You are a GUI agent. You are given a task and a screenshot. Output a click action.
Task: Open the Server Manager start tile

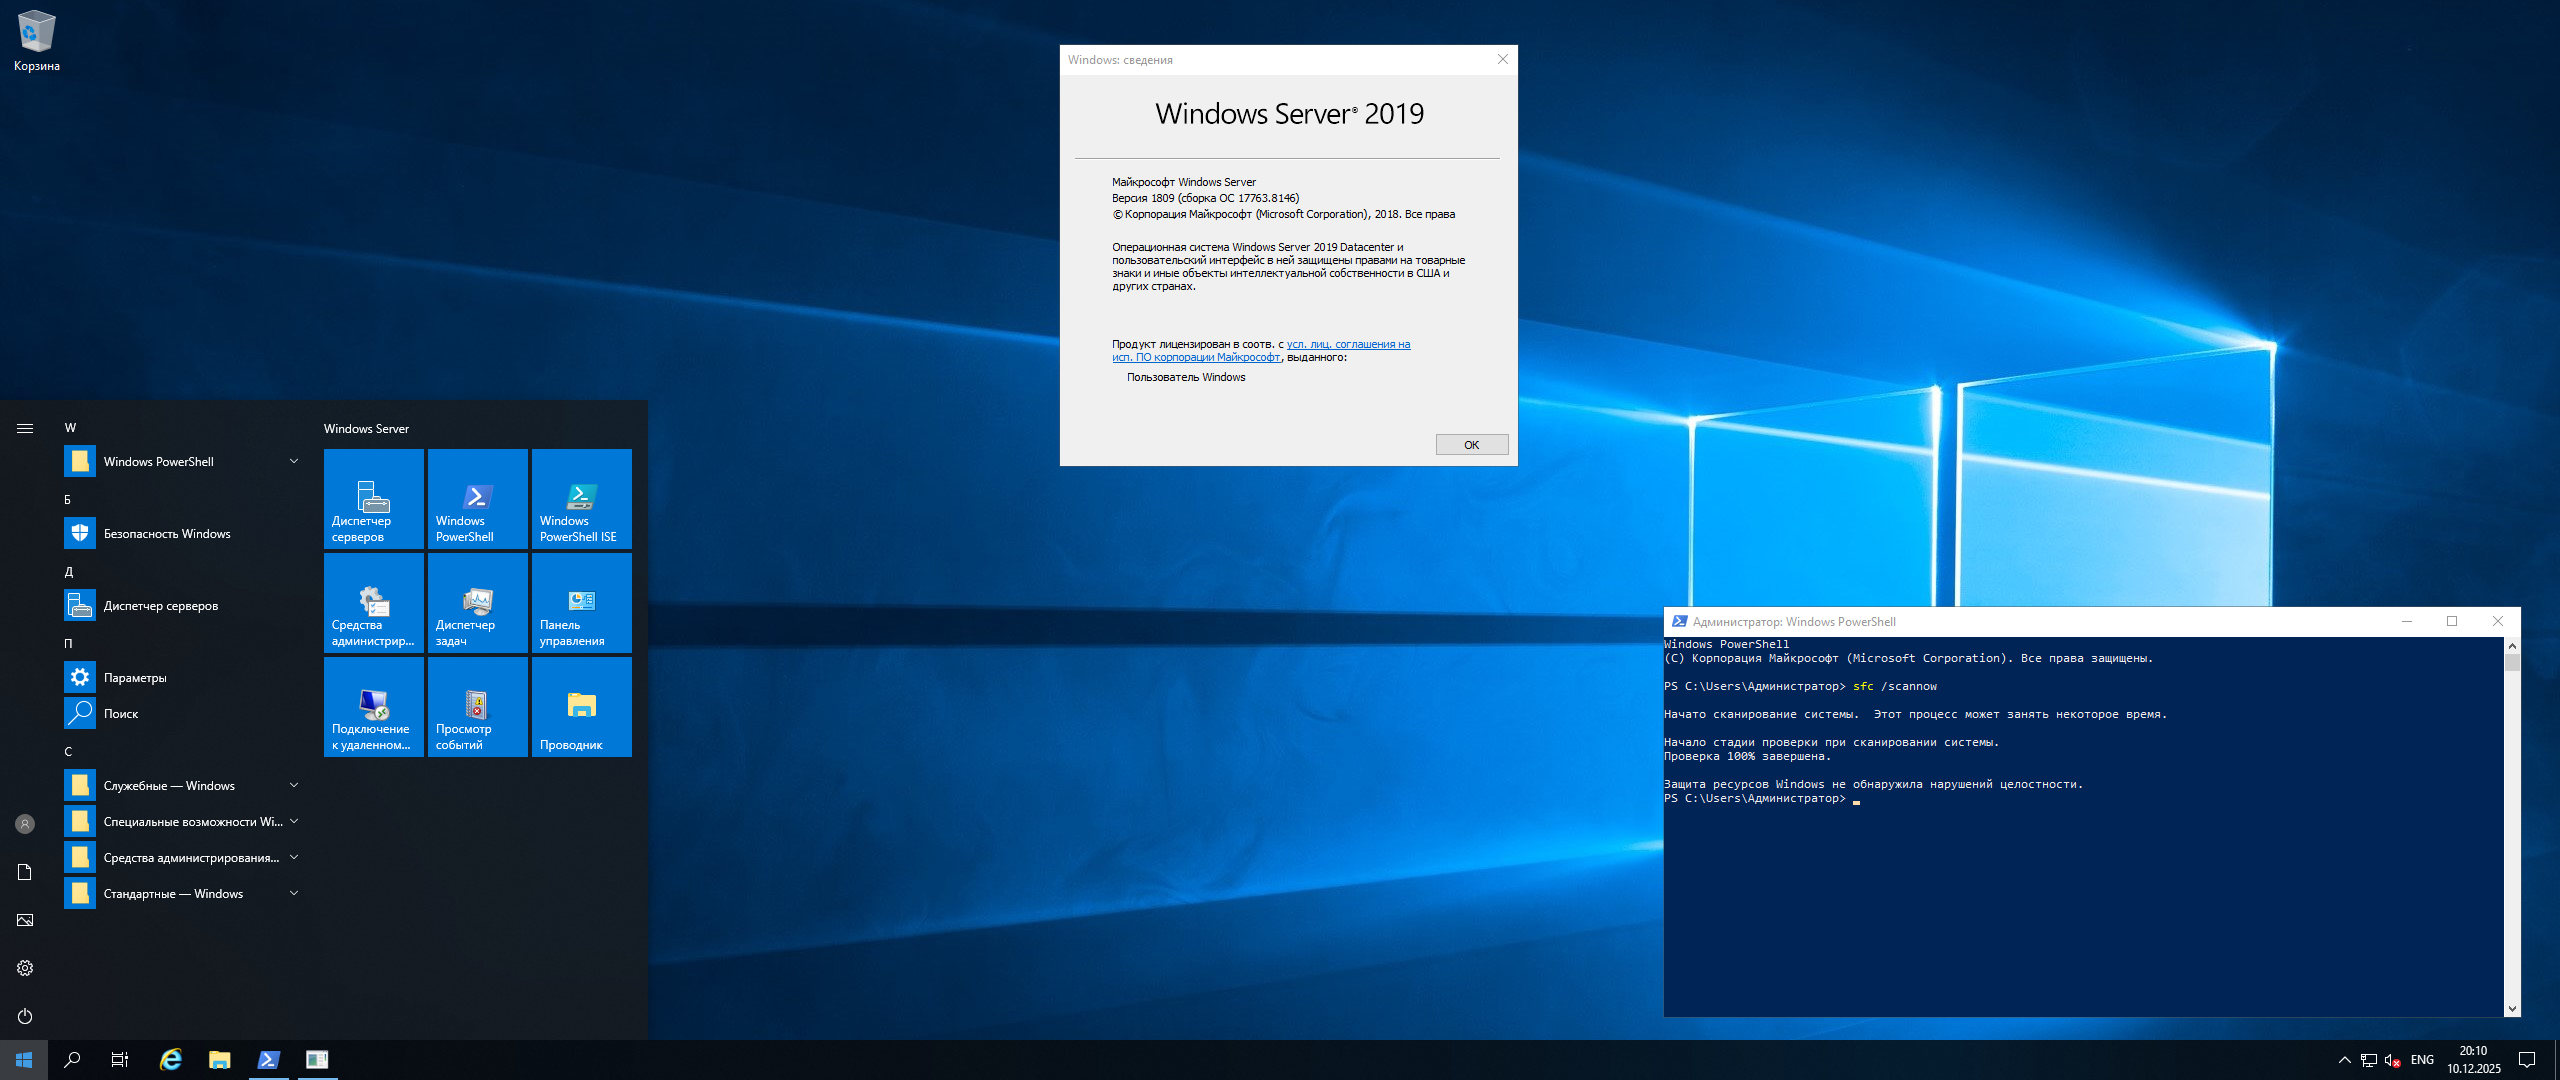tap(373, 499)
